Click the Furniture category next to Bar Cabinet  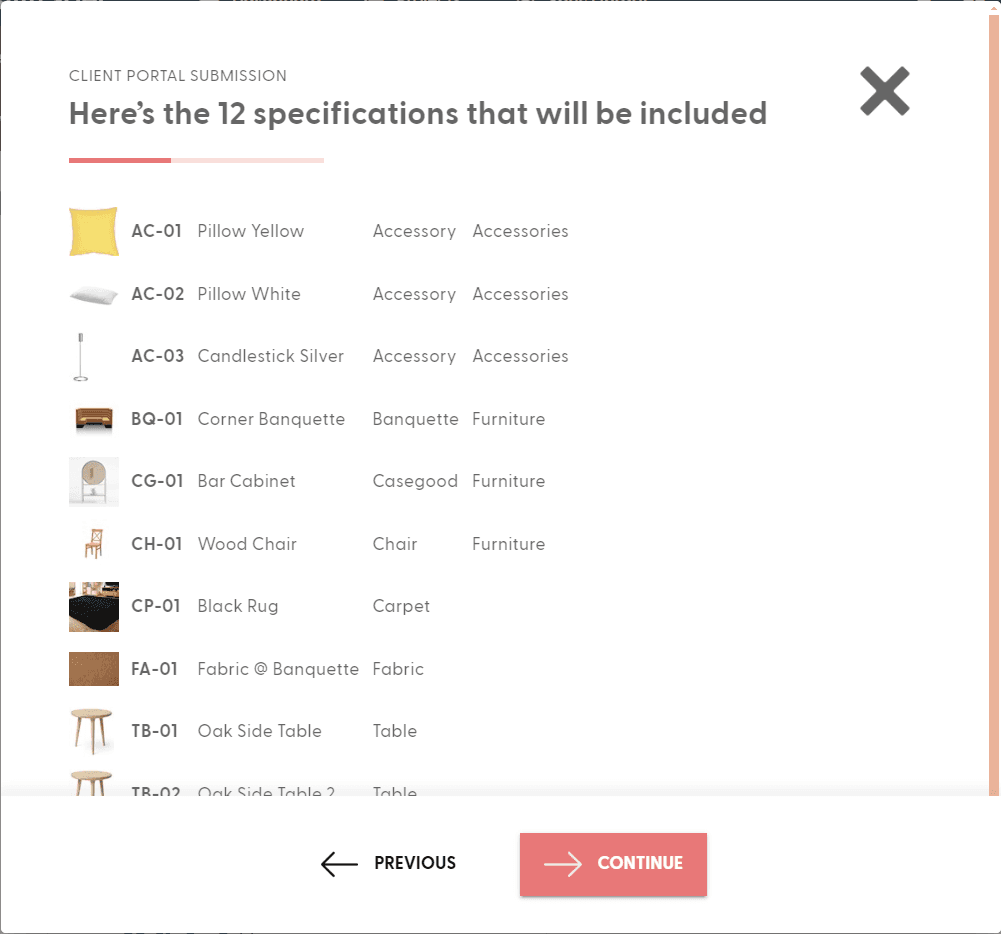[x=508, y=481]
